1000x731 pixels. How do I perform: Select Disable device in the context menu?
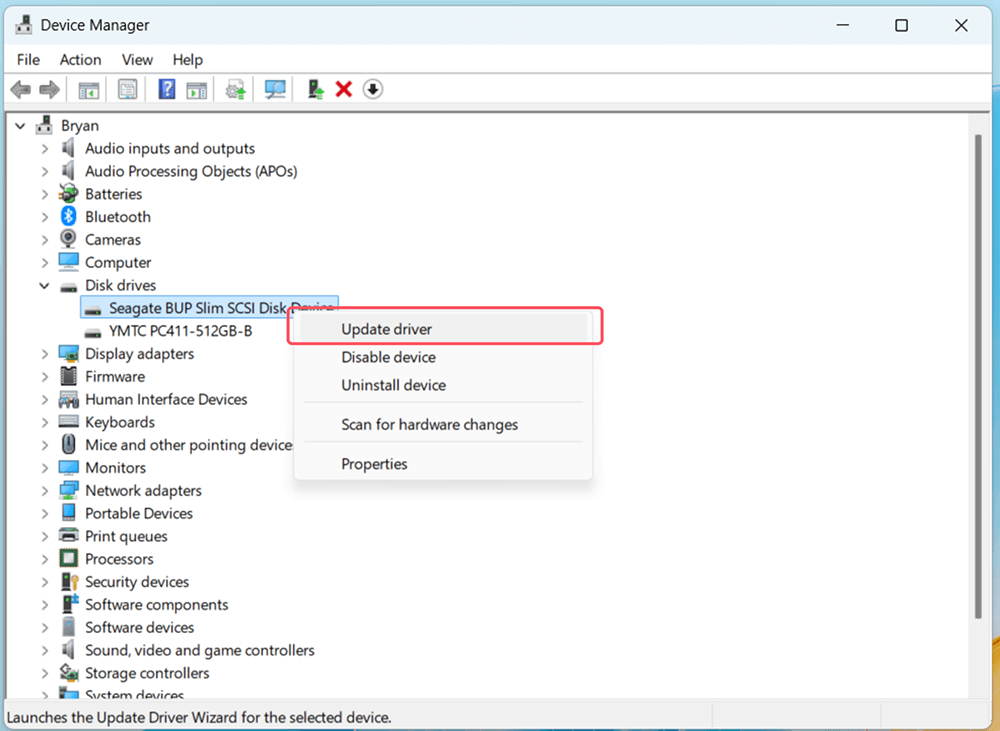click(x=388, y=357)
